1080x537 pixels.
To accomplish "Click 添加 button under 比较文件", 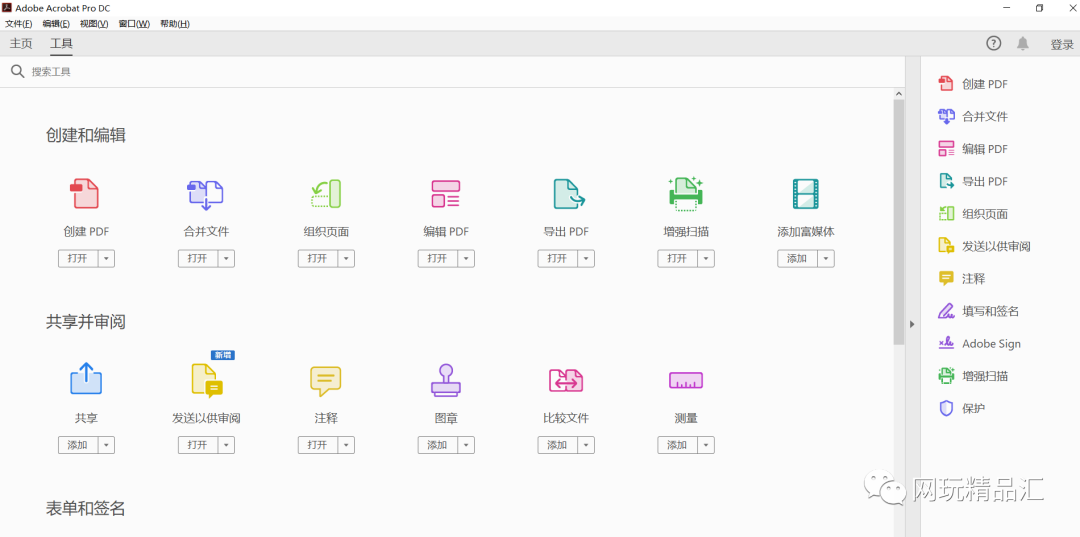I will point(558,445).
